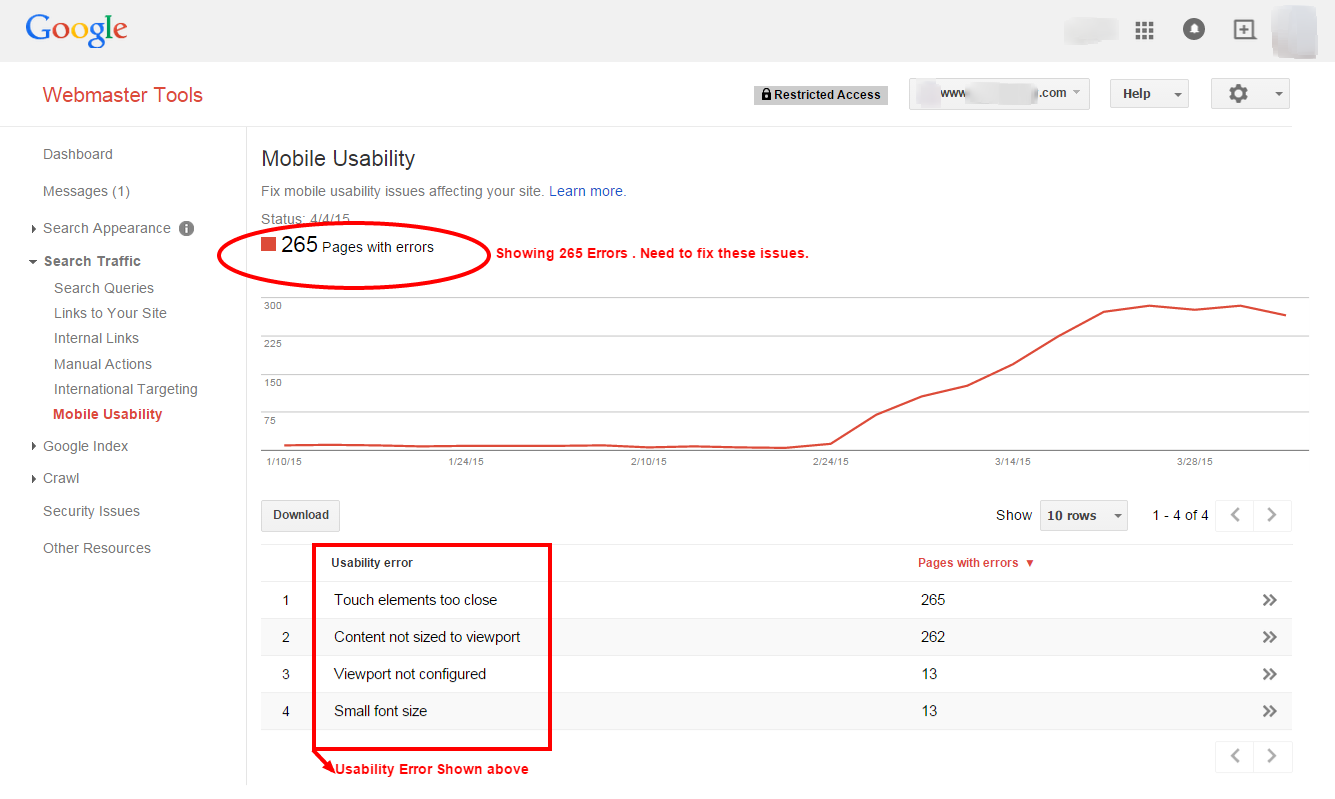Open Security Issues page
Viewport: 1335px width, 799px height.
tap(91, 511)
